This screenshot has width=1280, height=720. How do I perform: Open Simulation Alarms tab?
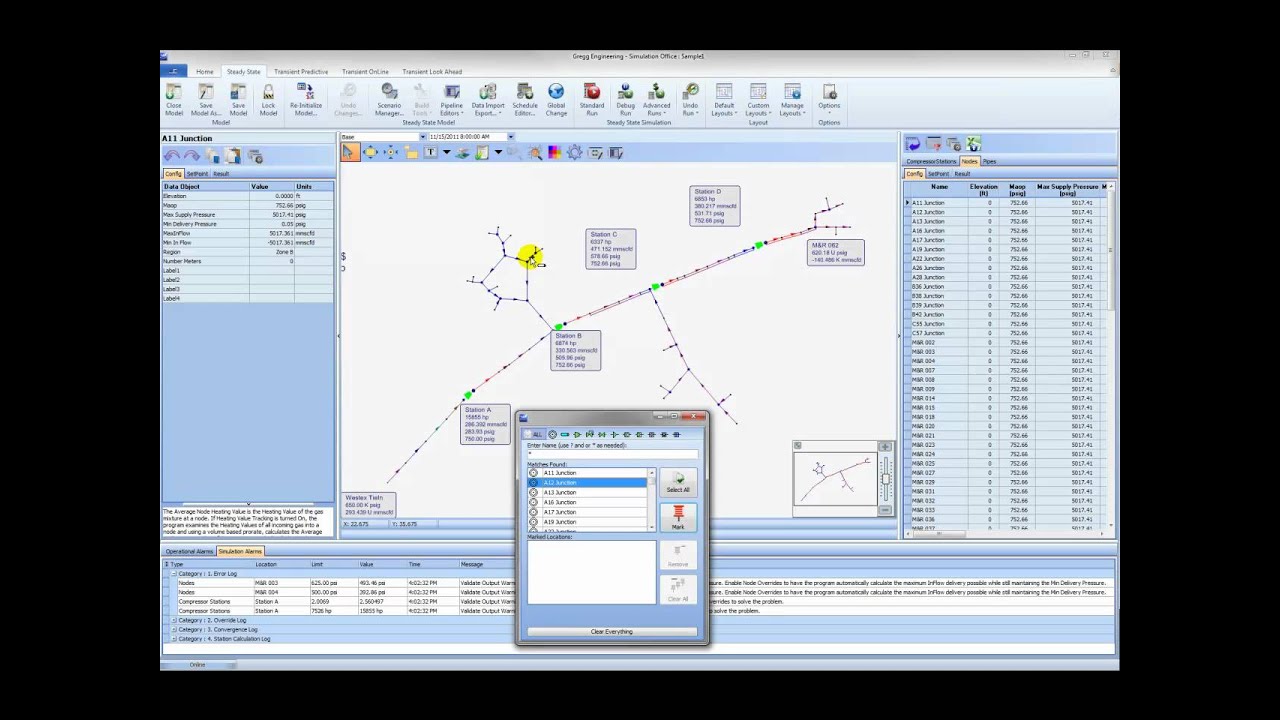pos(240,552)
